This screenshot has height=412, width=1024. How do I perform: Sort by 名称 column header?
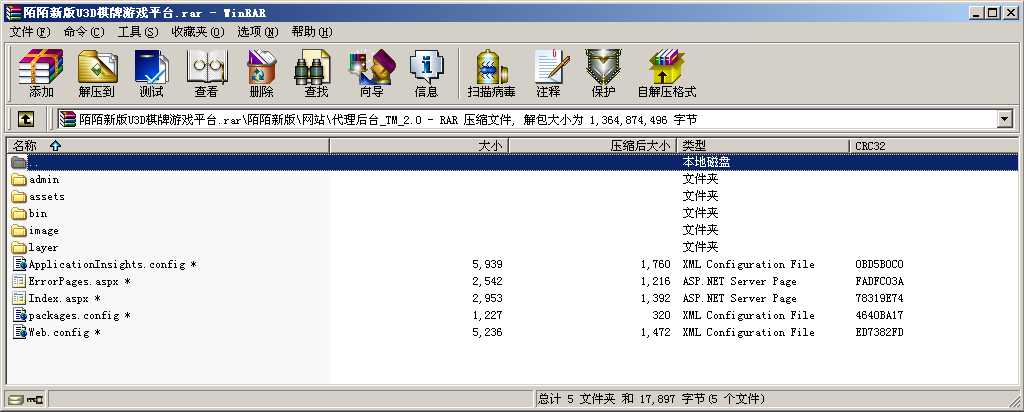pyautogui.click(x=167, y=146)
